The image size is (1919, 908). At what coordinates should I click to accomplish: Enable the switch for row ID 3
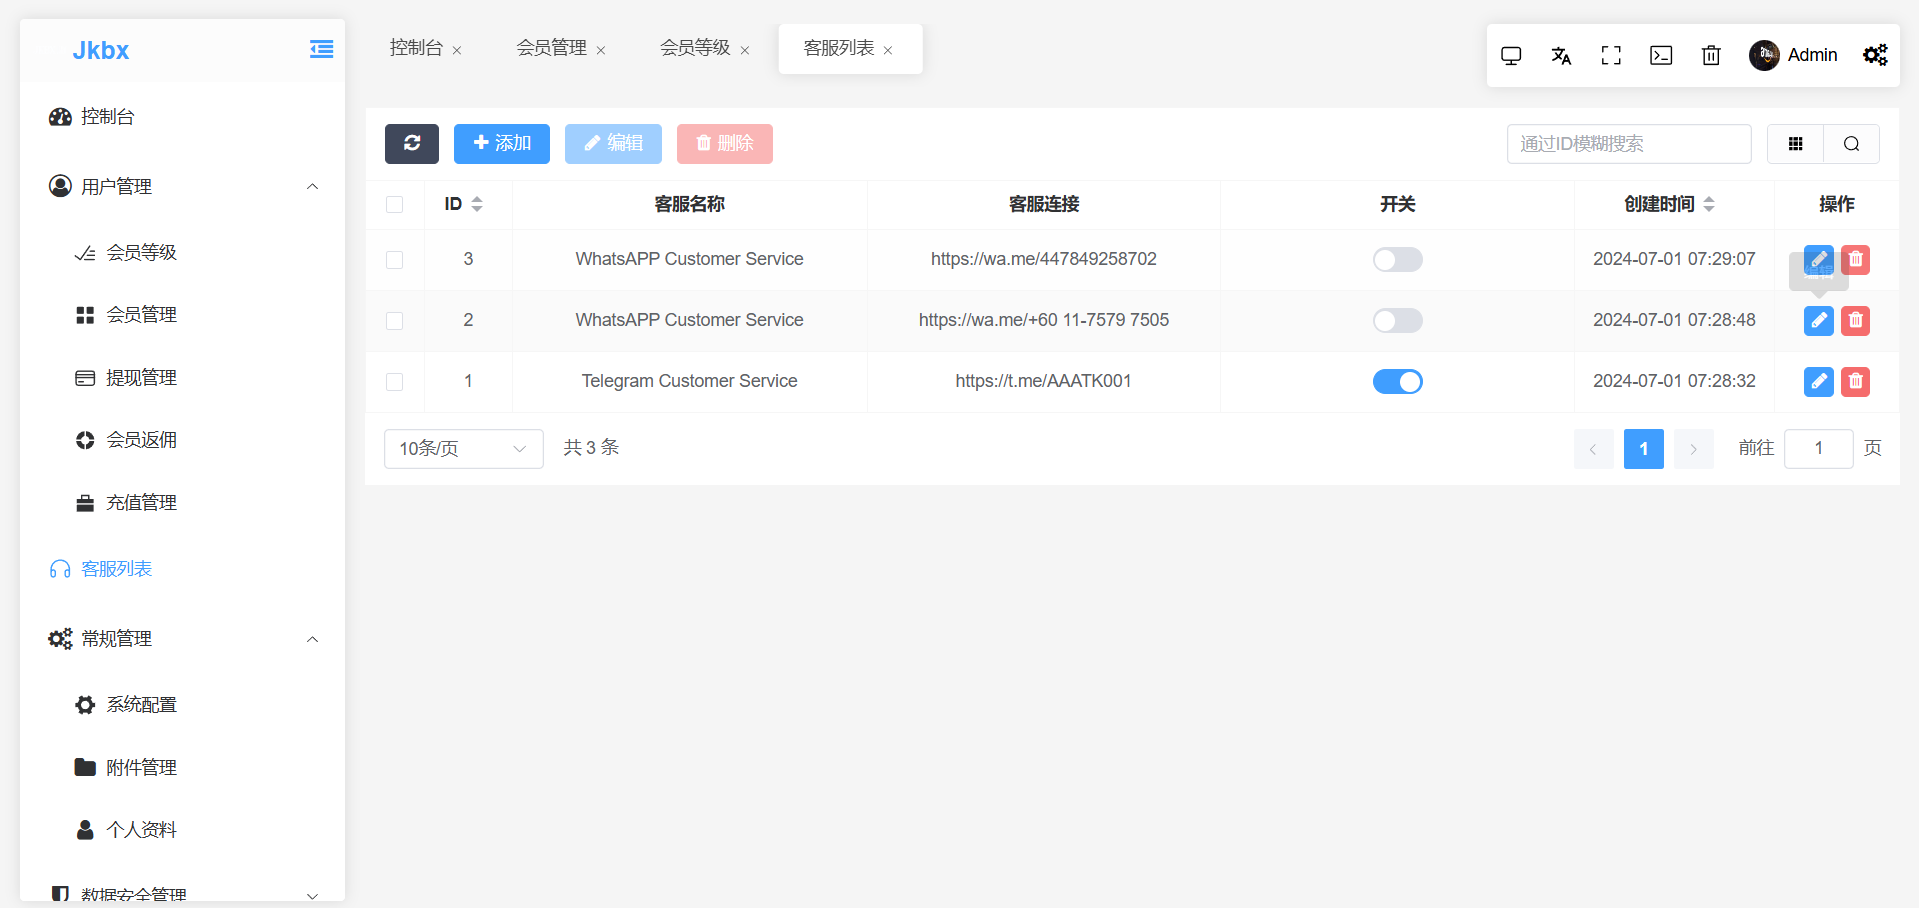[1397, 260]
